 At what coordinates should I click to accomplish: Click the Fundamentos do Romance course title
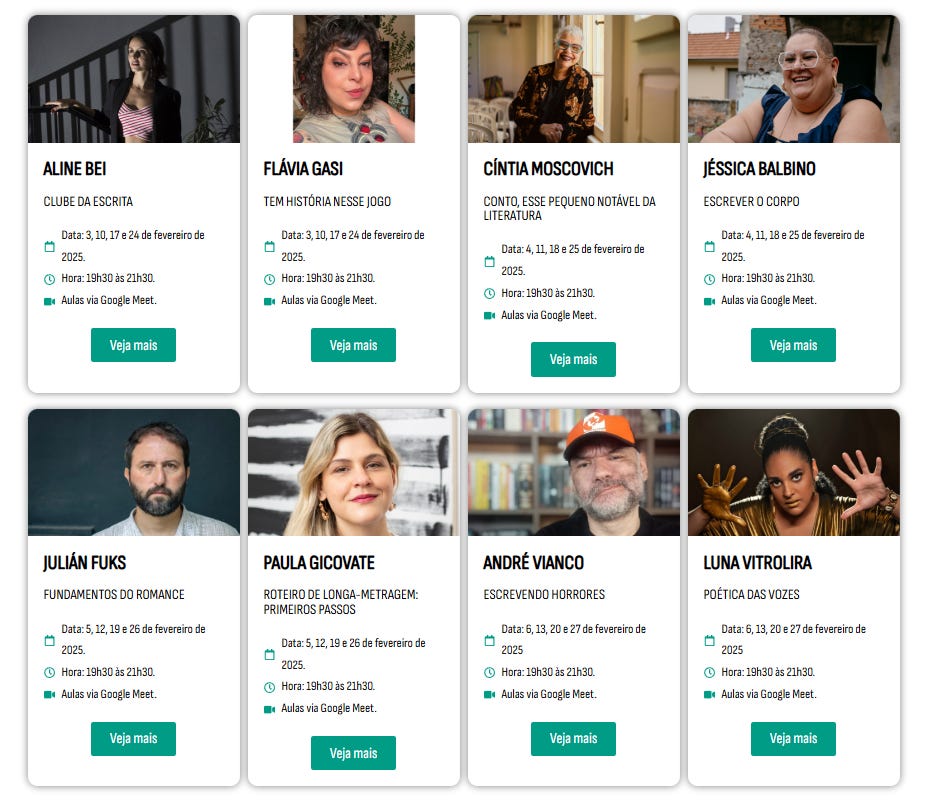[114, 595]
